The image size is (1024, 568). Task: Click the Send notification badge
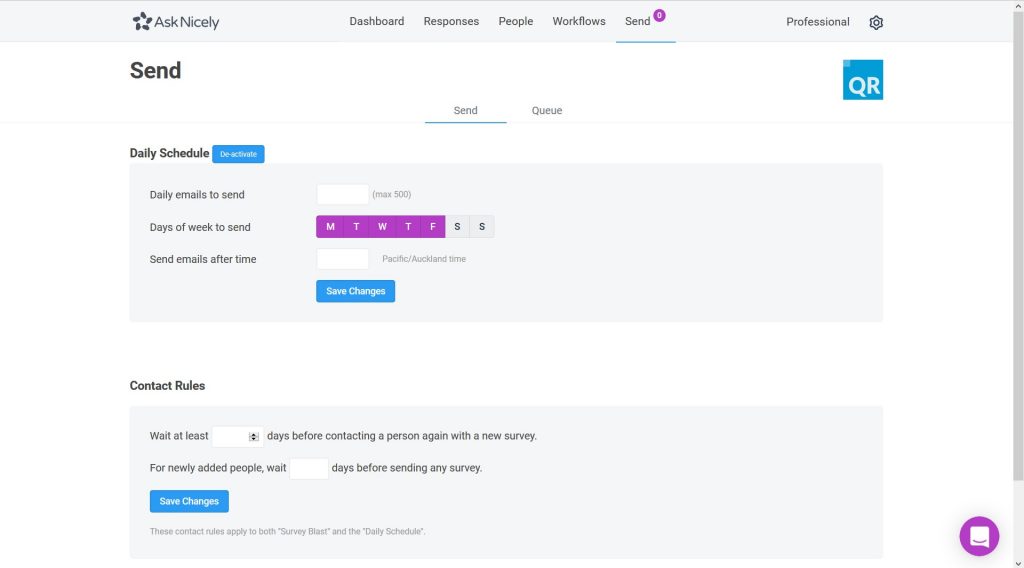click(x=659, y=16)
